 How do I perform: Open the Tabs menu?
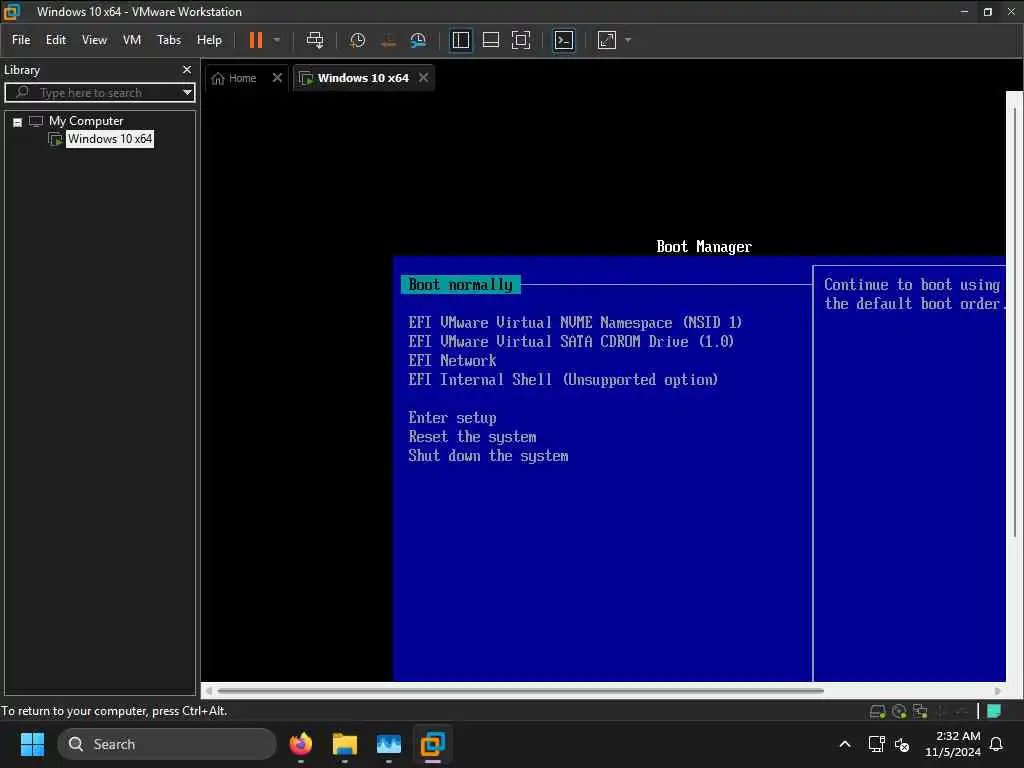[169, 40]
